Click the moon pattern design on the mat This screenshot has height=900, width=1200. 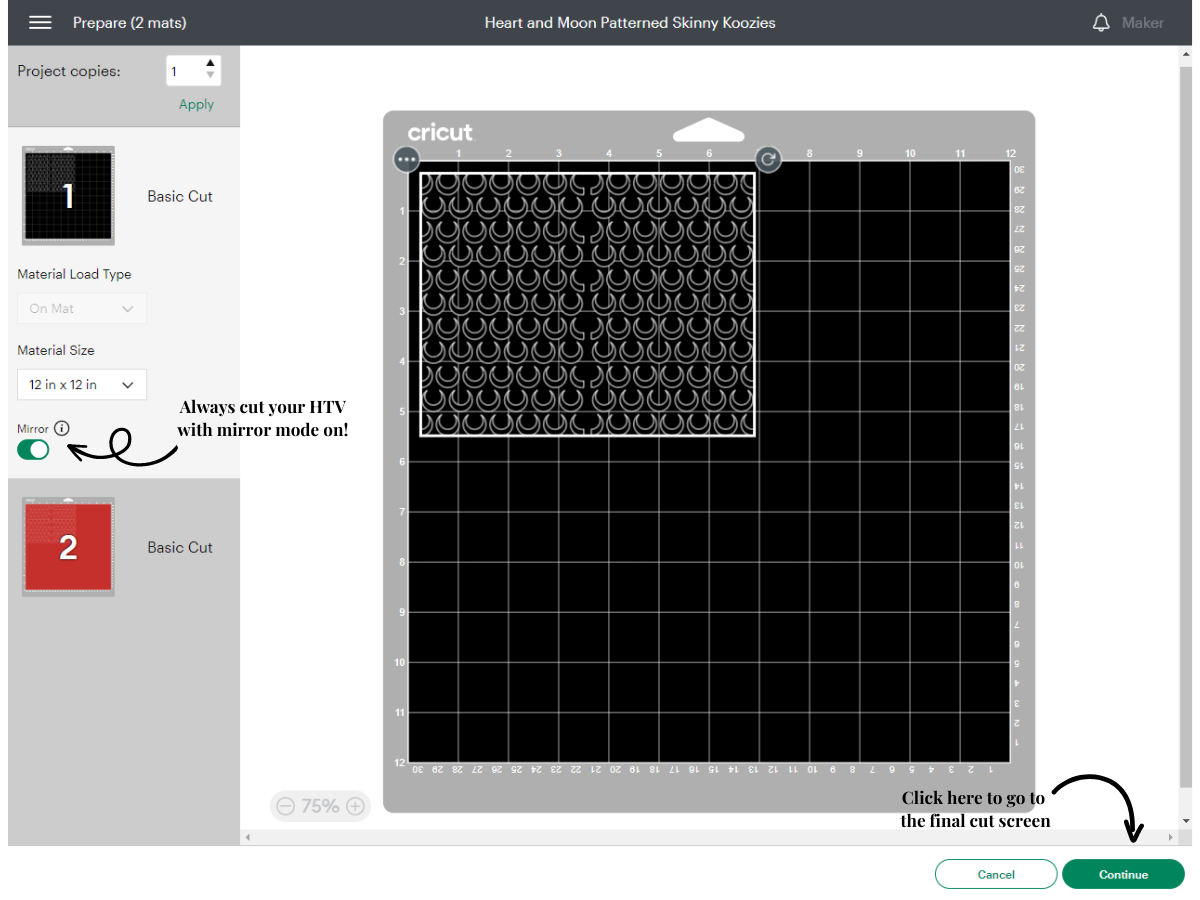pos(587,304)
